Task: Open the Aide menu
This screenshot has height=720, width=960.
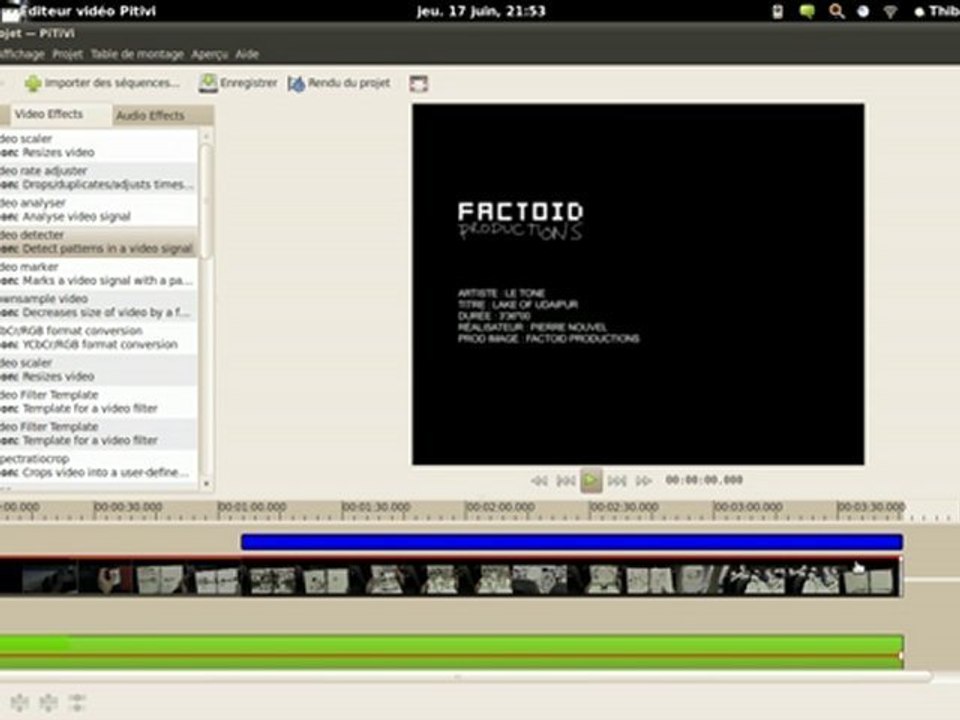Action: [247, 54]
